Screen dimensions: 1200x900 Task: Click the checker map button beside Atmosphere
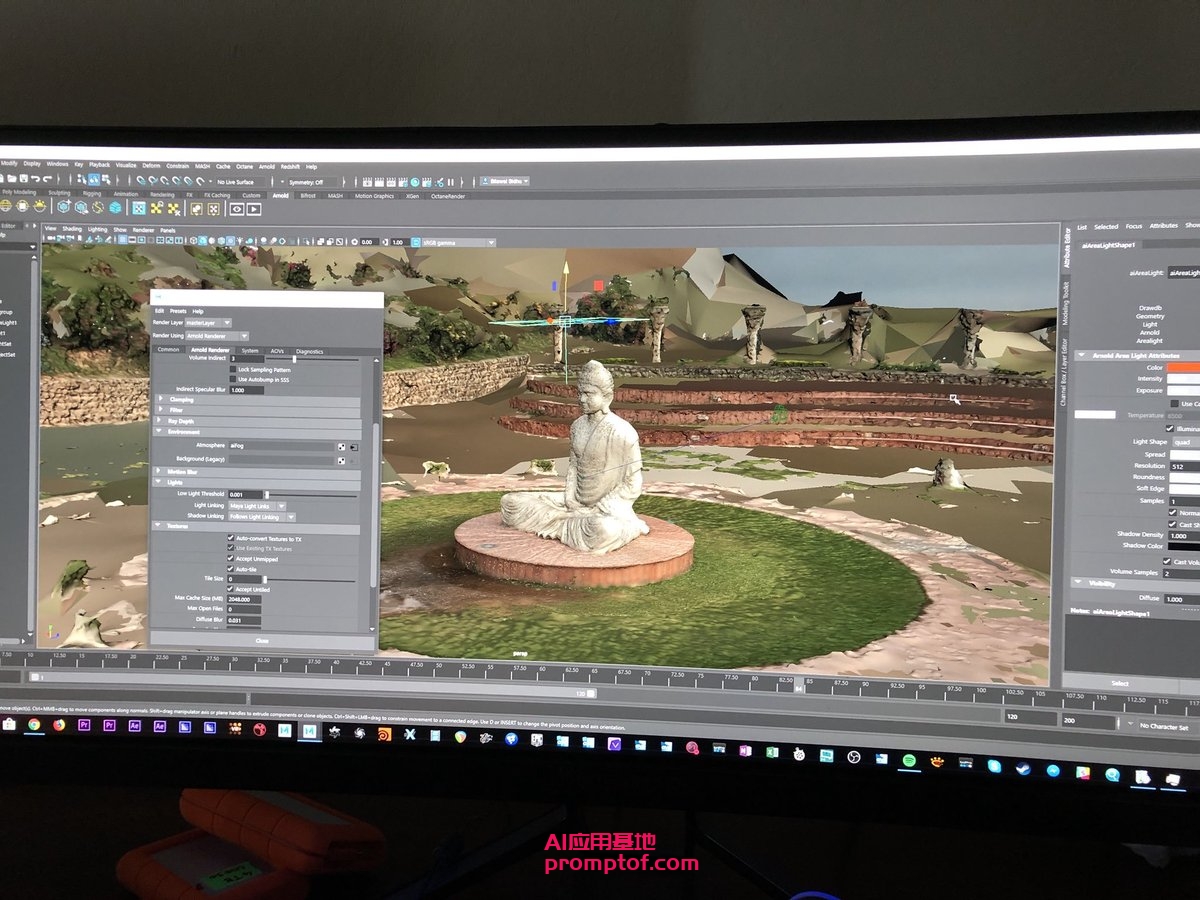(341, 445)
